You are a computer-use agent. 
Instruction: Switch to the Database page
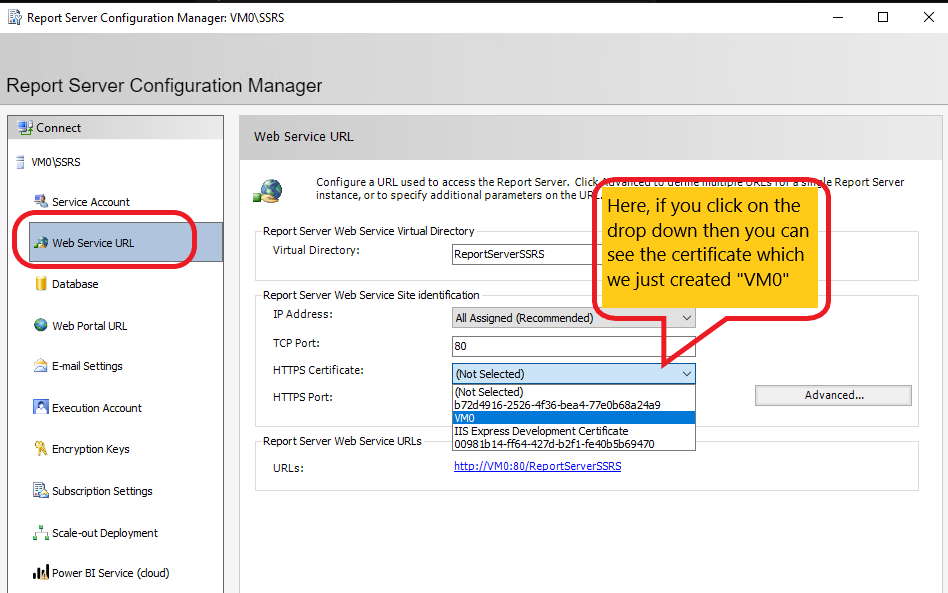coord(75,284)
